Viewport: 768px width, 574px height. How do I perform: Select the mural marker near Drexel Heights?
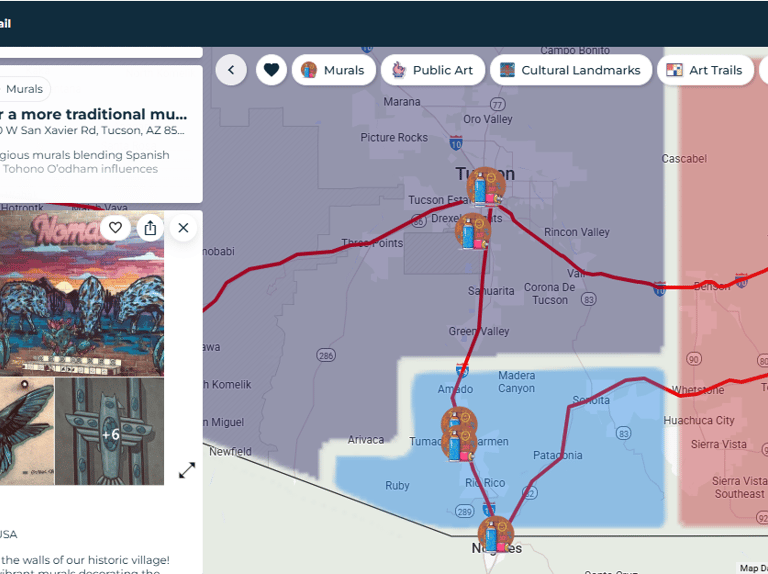[473, 231]
